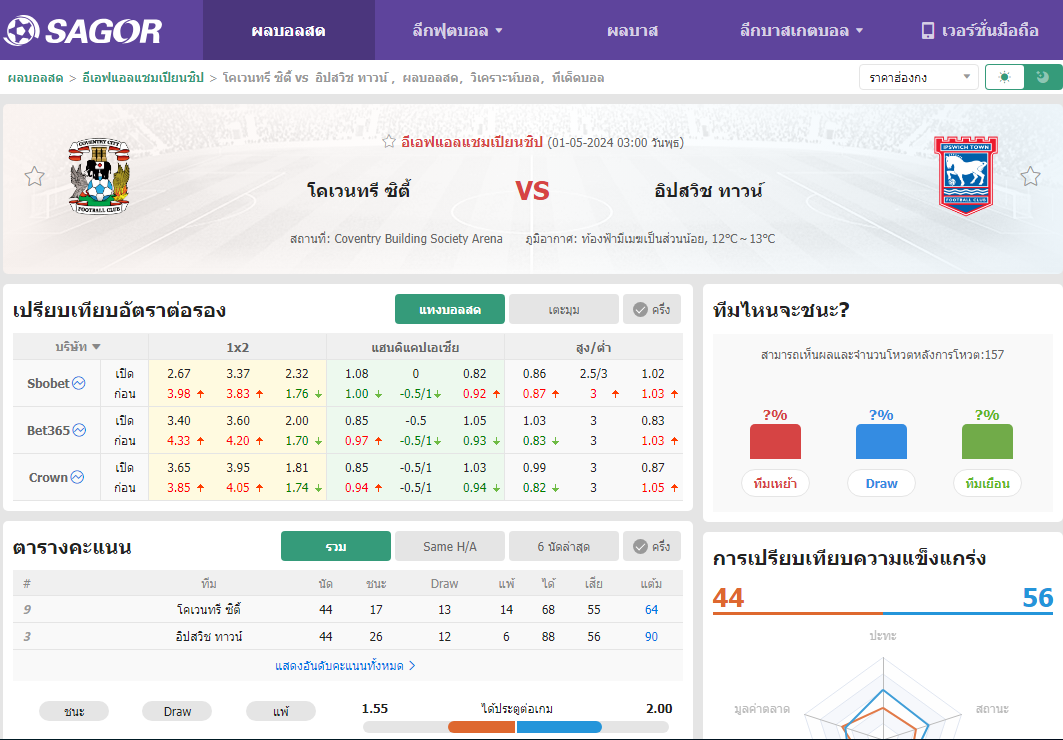
Task: Favorite the Coventry City team star
Action: (x=35, y=176)
